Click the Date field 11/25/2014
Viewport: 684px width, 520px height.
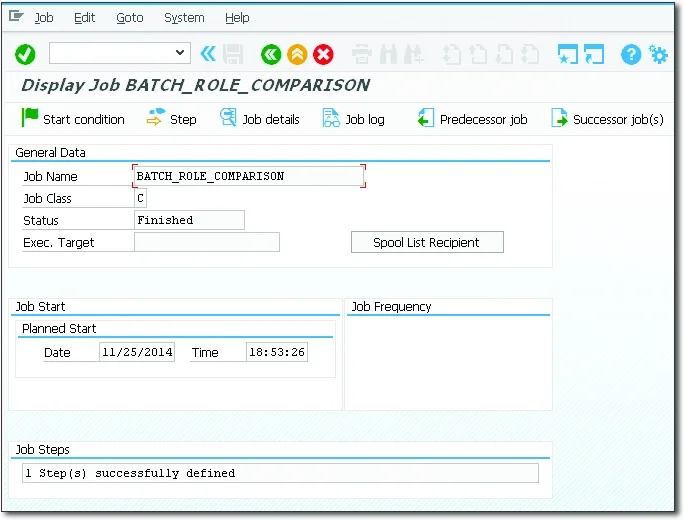click(137, 352)
